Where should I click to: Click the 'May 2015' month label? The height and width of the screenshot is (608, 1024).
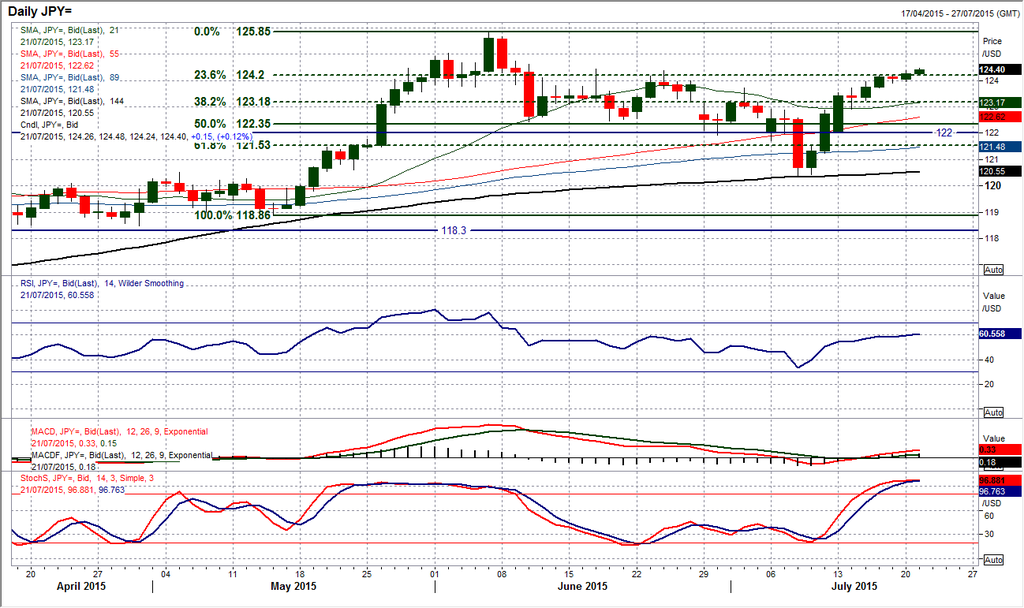[293, 586]
